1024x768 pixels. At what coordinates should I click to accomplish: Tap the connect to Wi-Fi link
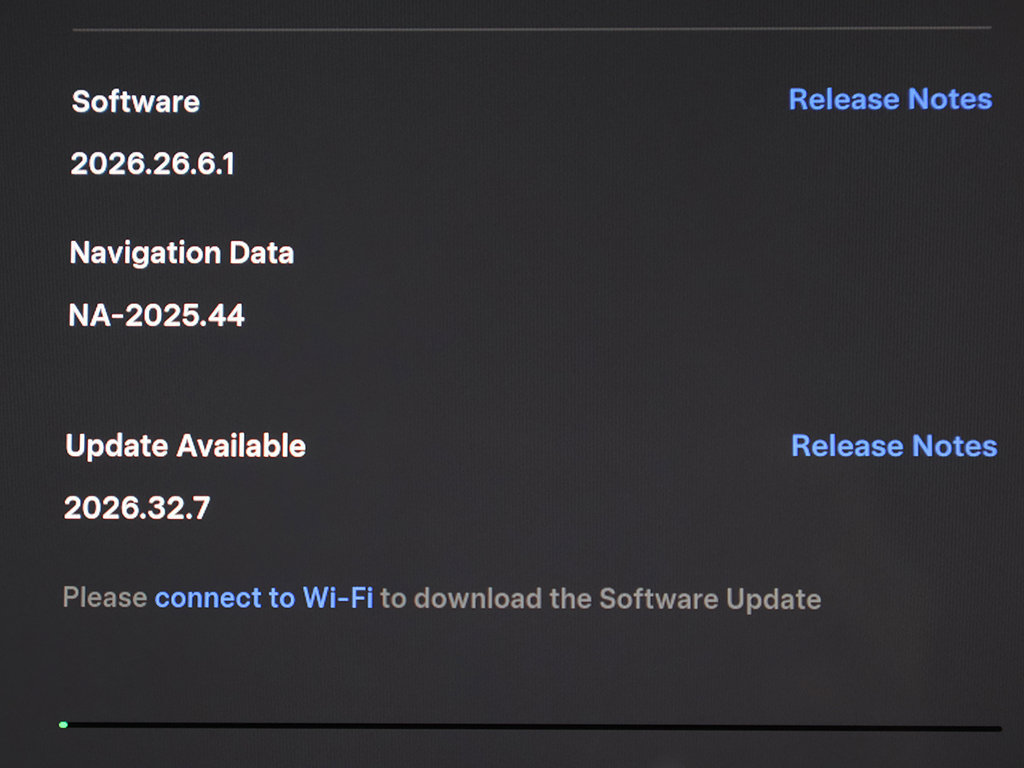(x=264, y=598)
